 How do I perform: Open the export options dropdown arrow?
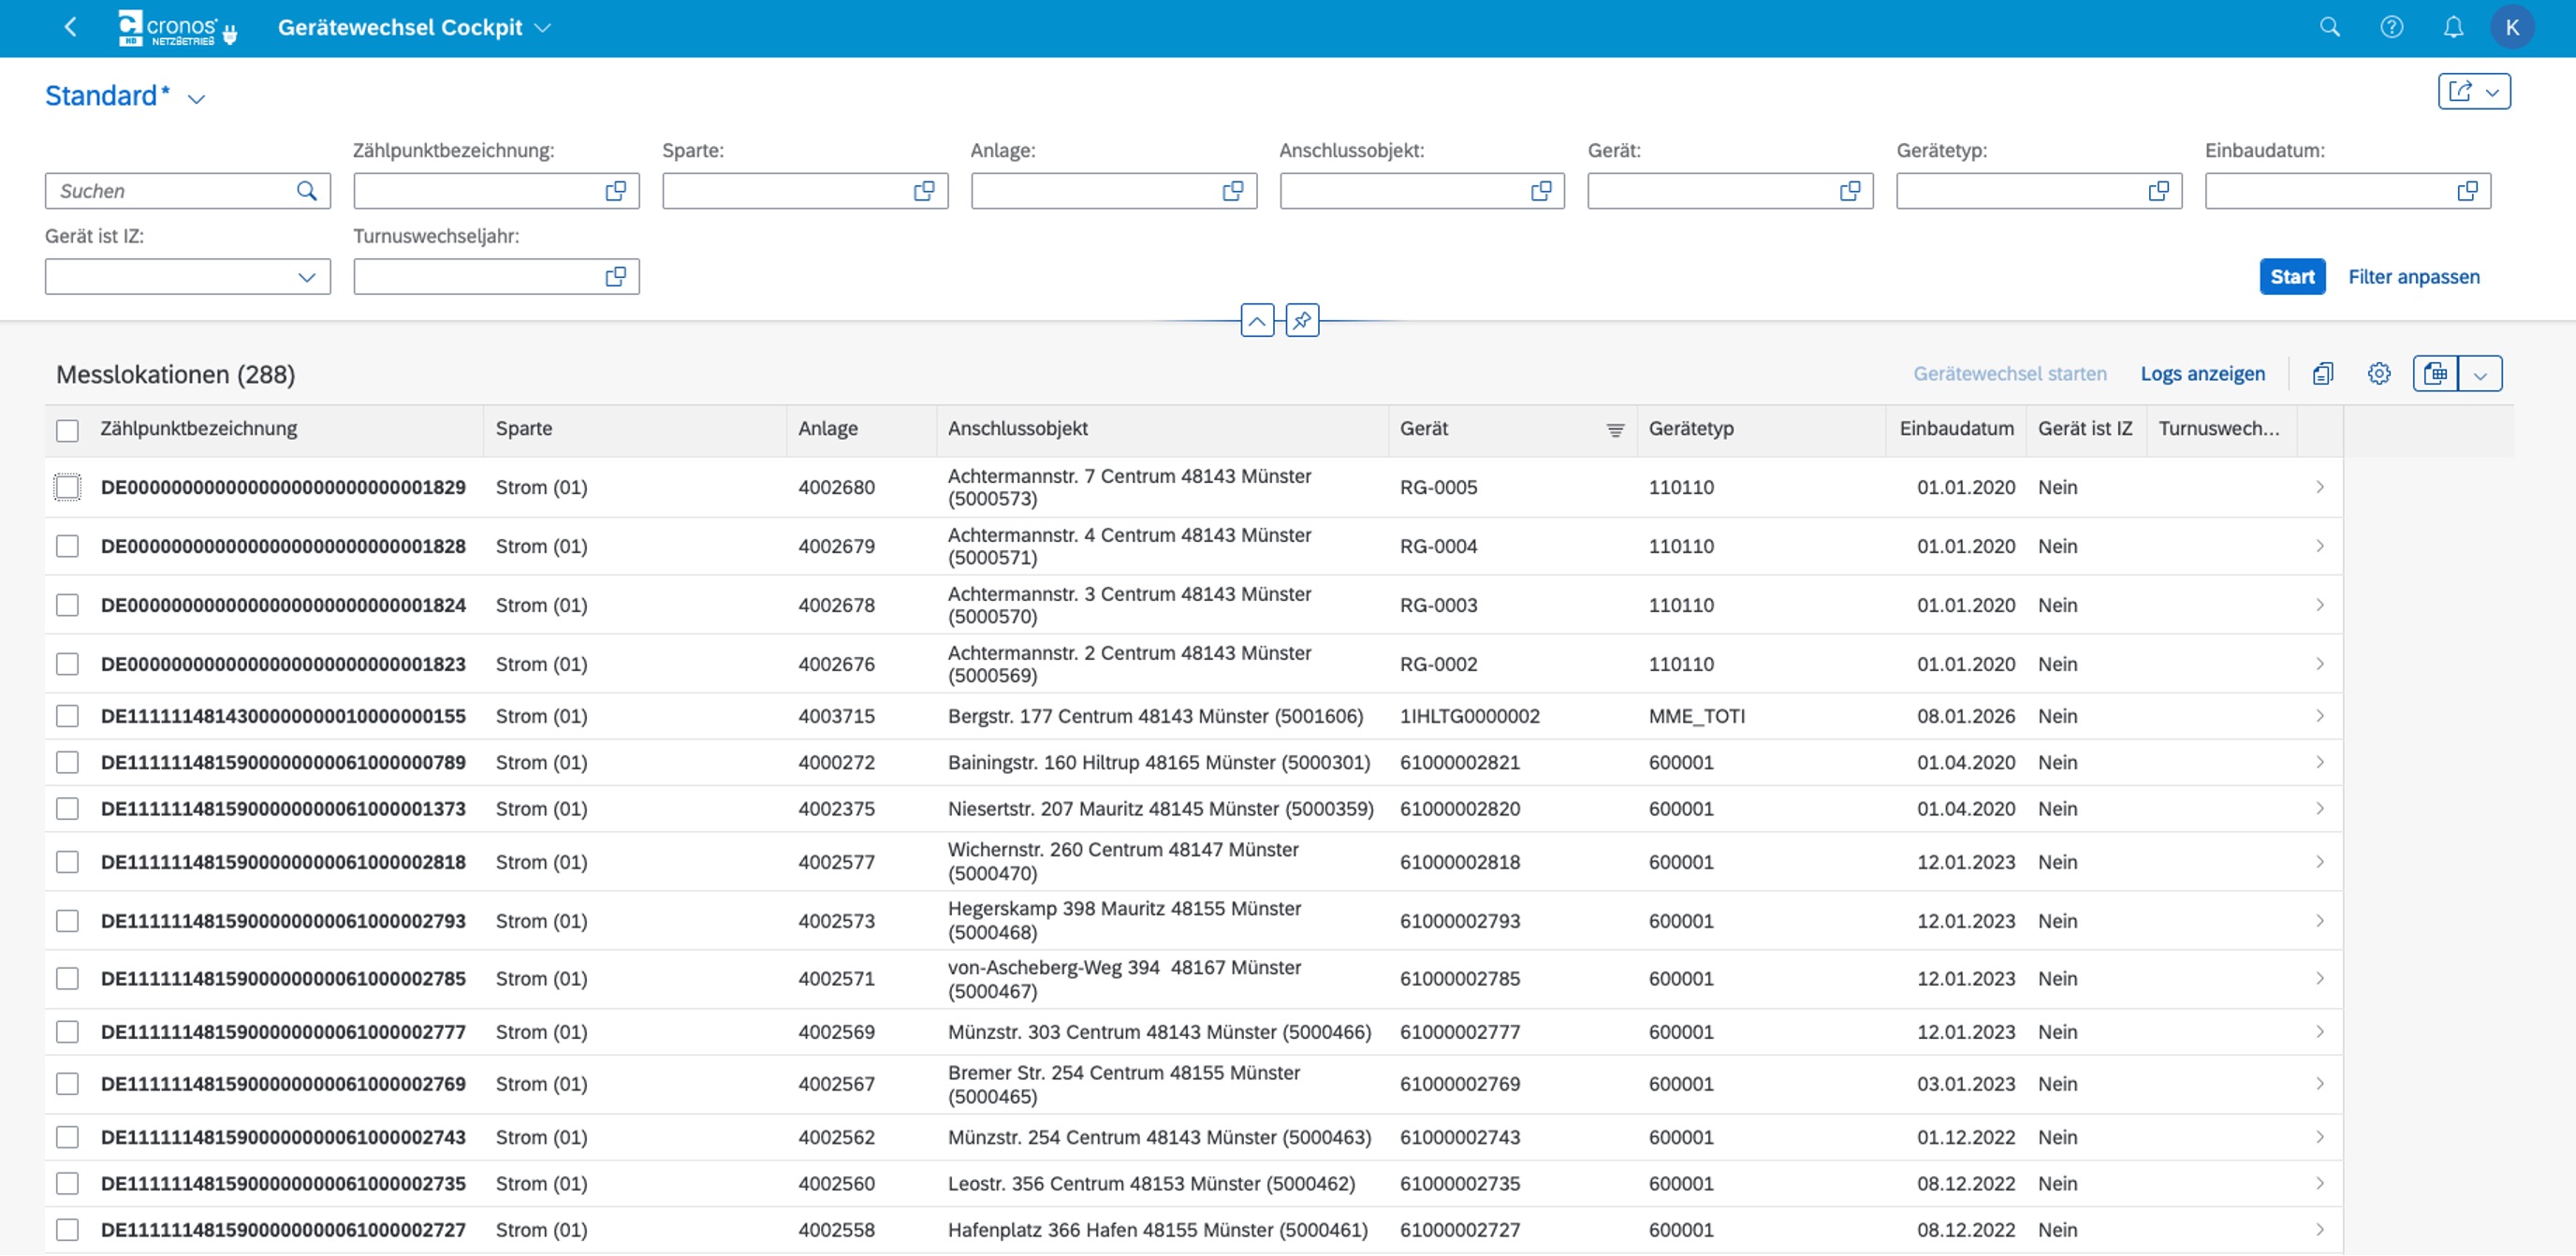[2480, 373]
